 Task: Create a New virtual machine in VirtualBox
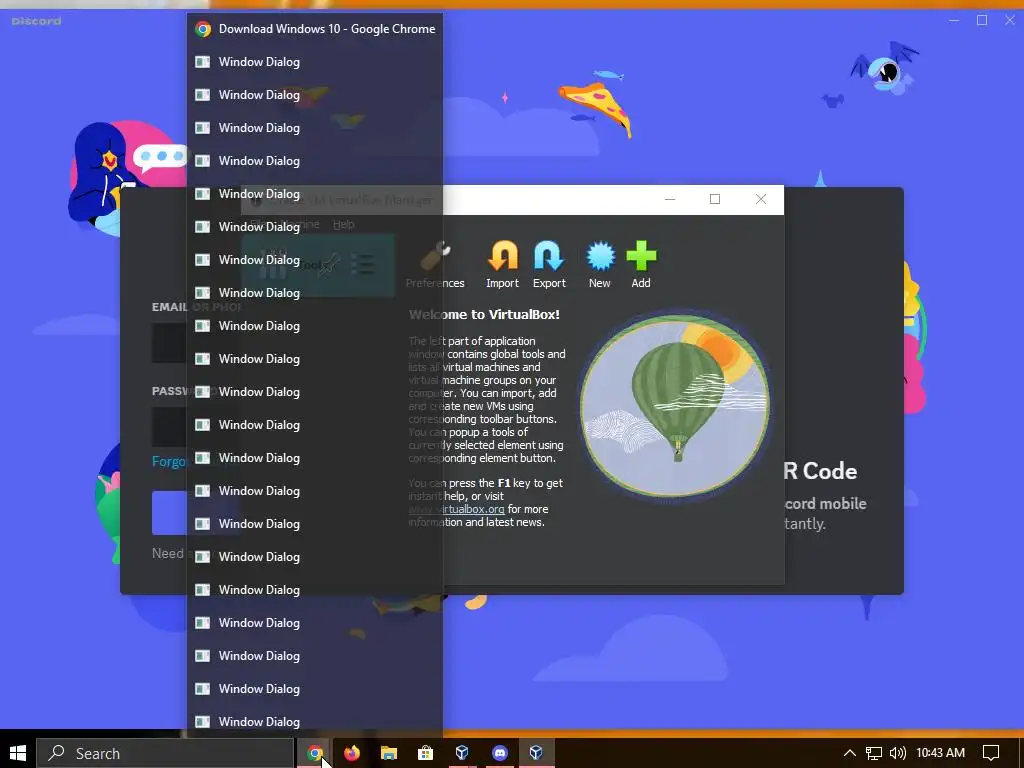(600, 265)
